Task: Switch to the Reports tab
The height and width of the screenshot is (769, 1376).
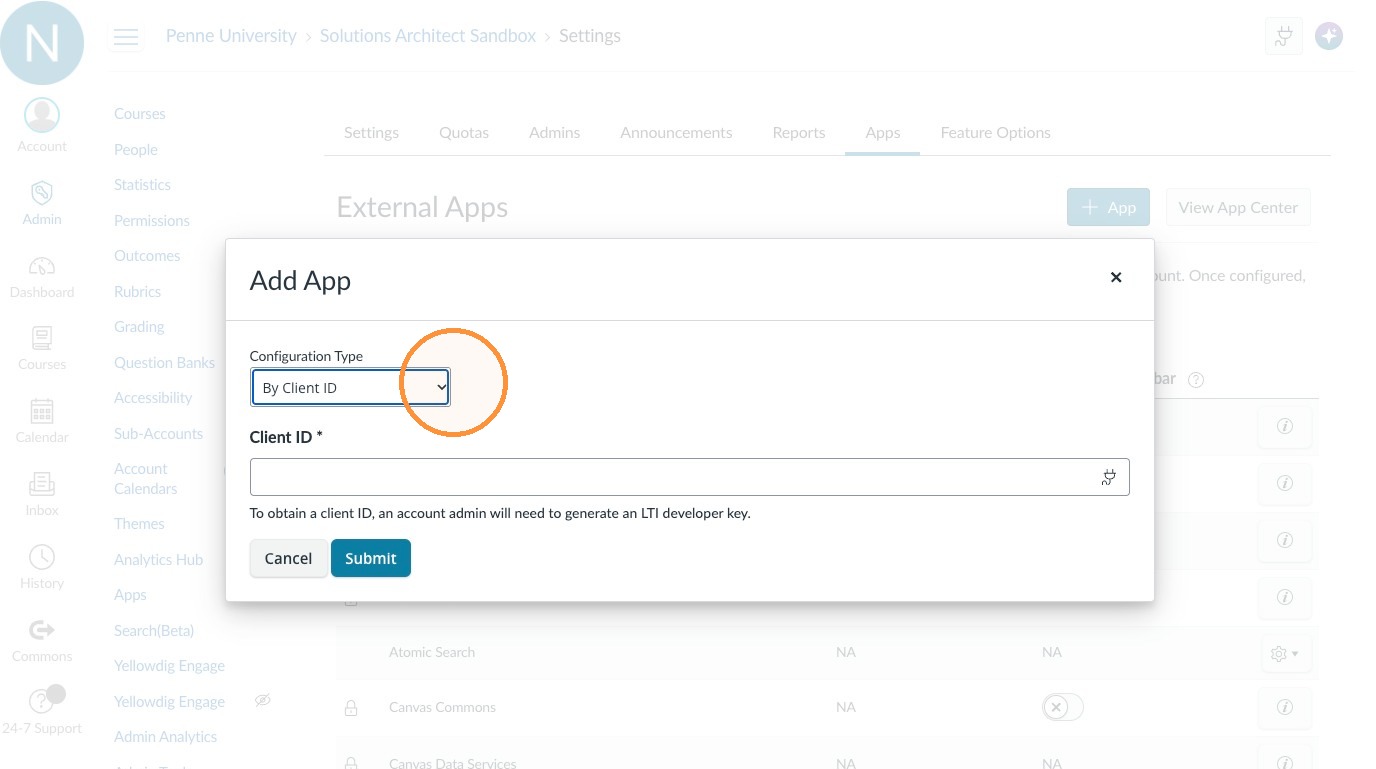Action: pyautogui.click(x=799, y=132)
